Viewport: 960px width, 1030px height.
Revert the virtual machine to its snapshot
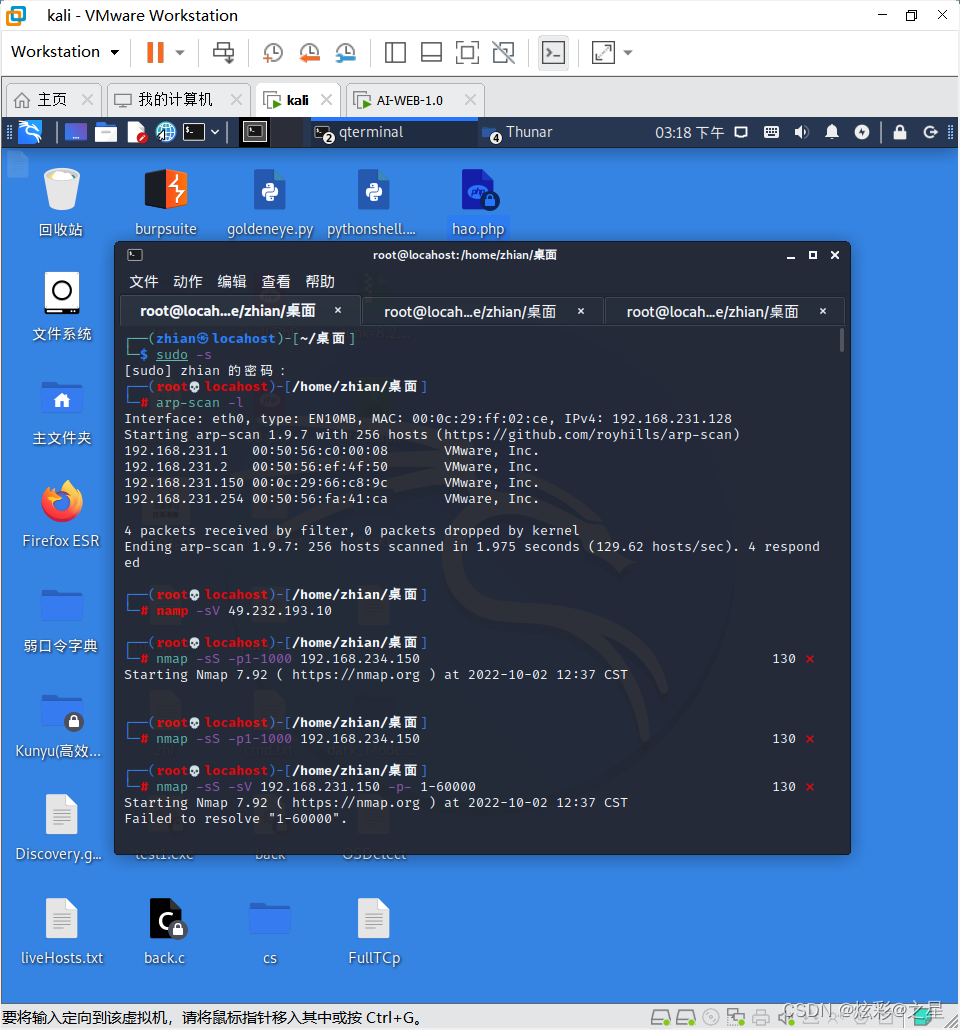(x=308, y=52)
